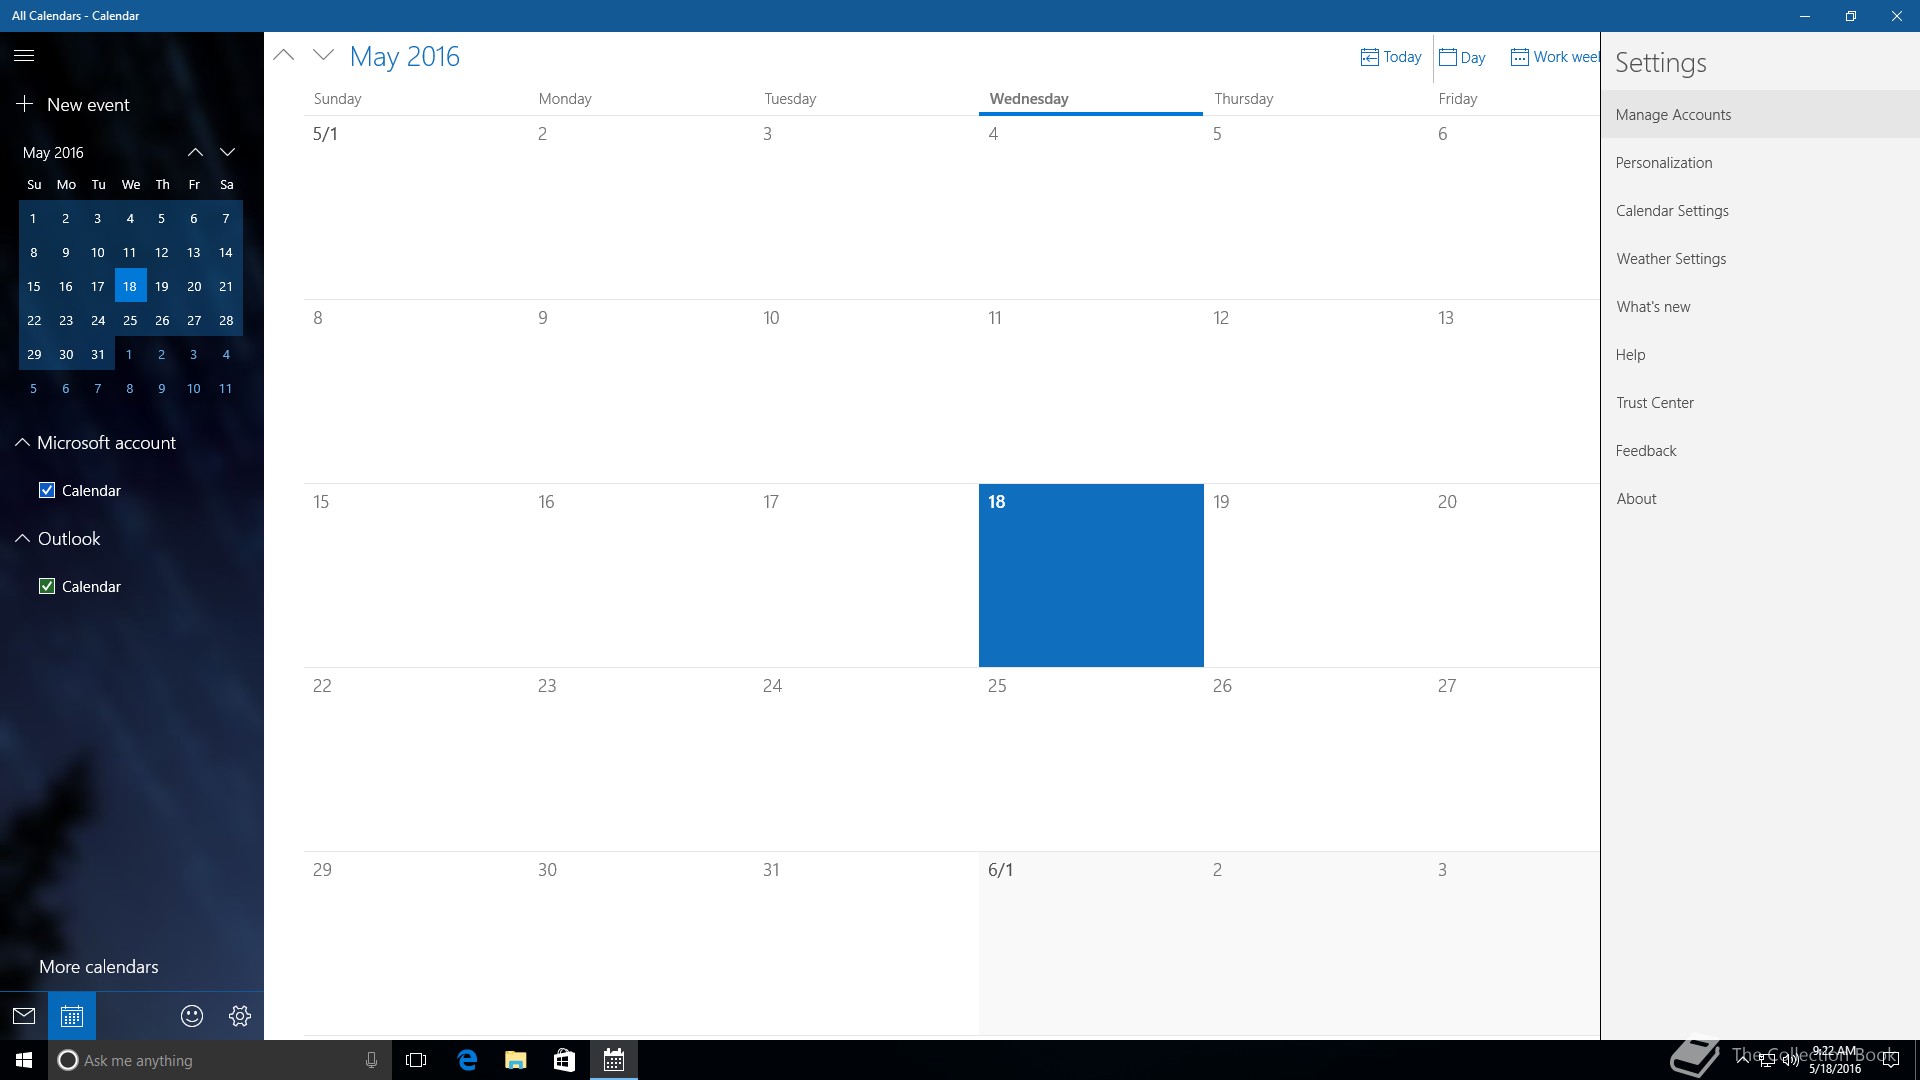Select the 5/1 cell in main calendar
The height and width of the screenshot is (1080, 1920).
pos(416,207)
